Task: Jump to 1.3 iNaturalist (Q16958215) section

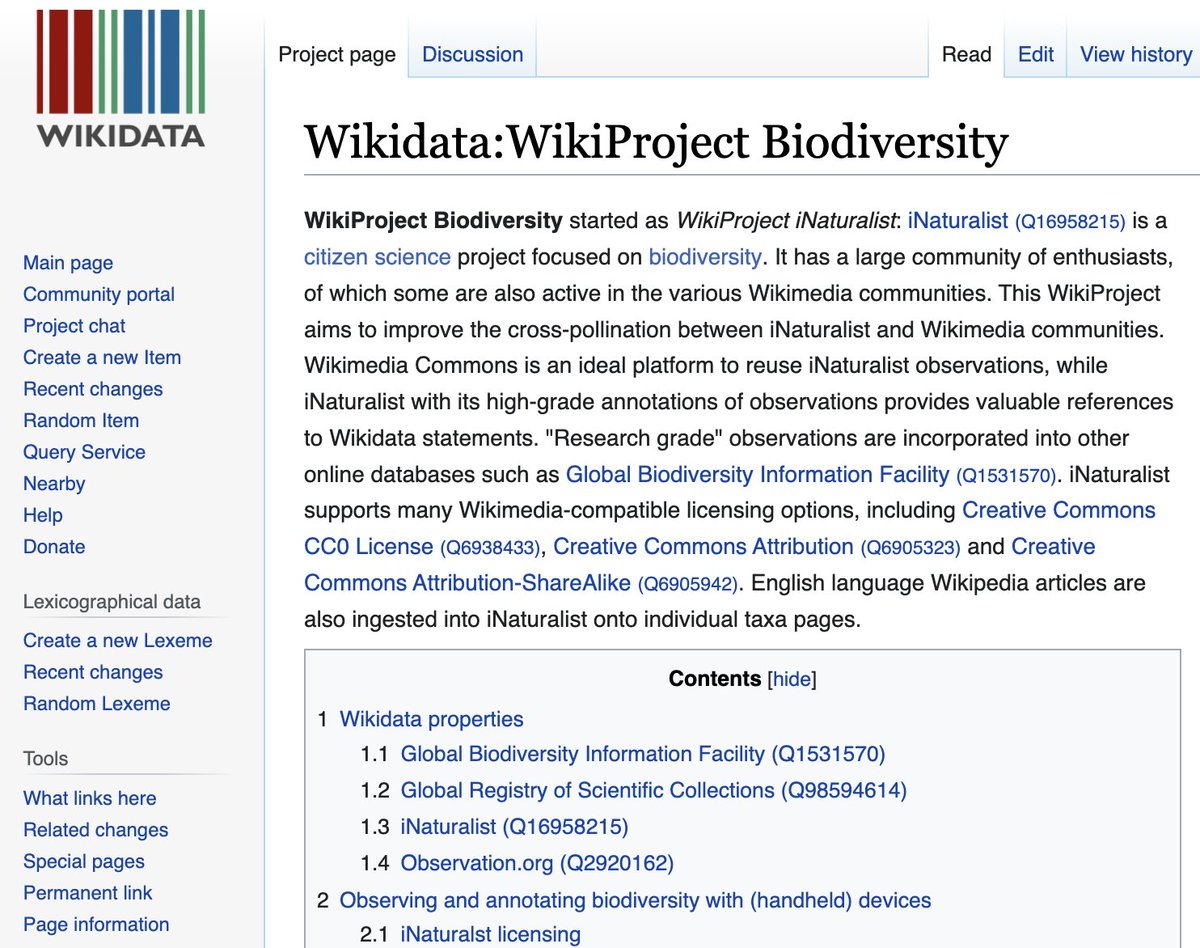Action: 514,826
